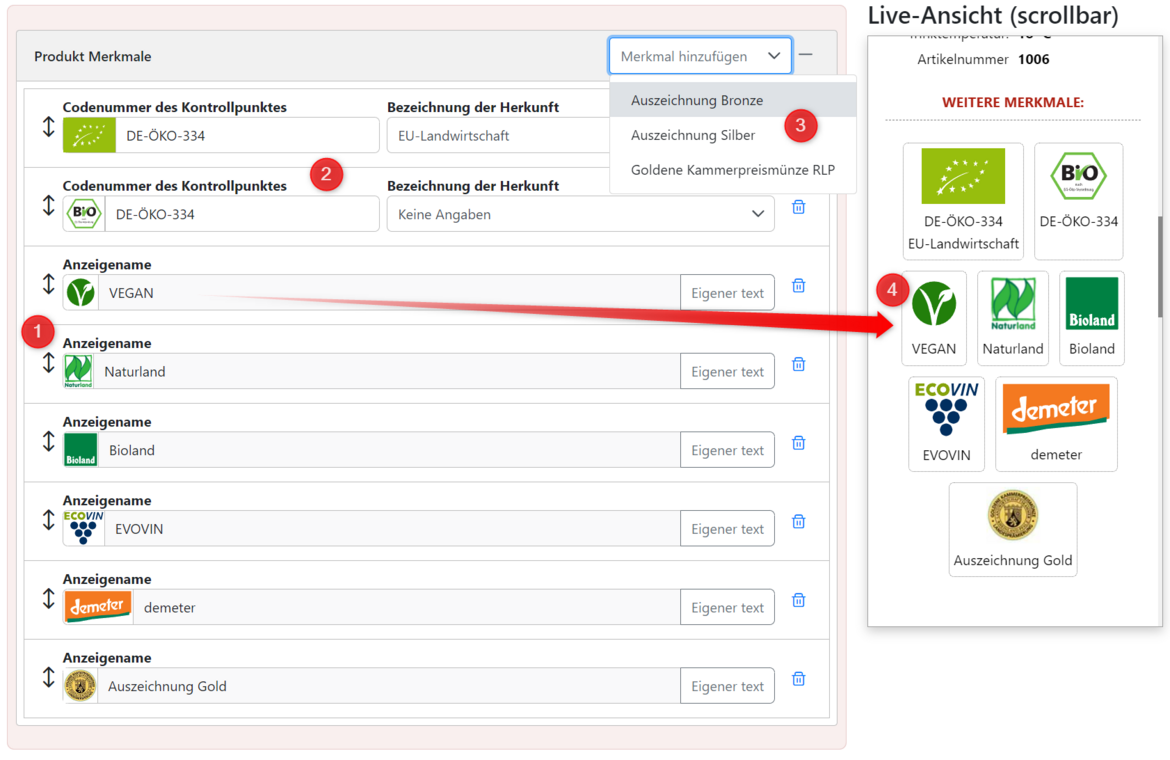
Task: Click the trash icon for Bioland
Action: [x=798, y=443]
